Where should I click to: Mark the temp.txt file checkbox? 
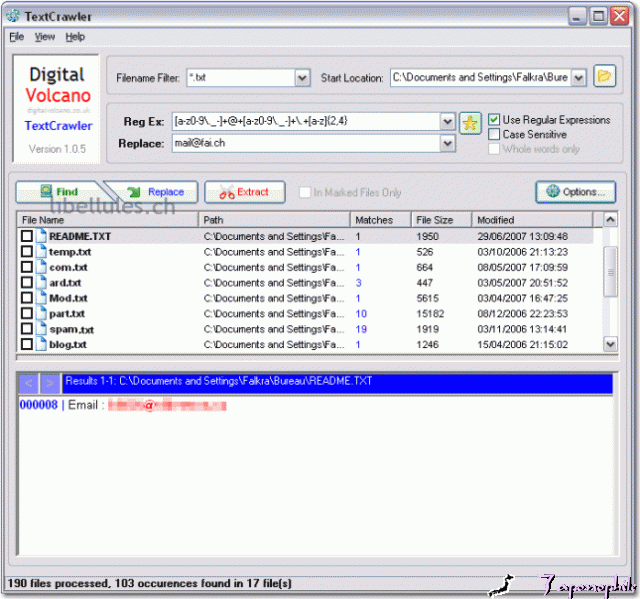click(27, 251)
